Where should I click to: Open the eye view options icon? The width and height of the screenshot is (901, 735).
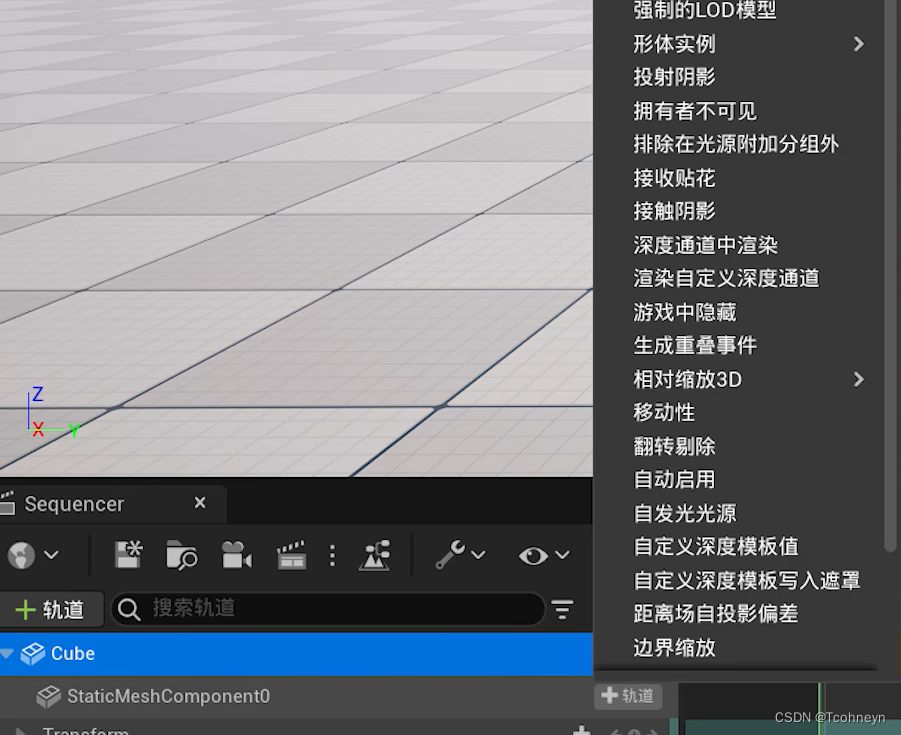(533, 556)
